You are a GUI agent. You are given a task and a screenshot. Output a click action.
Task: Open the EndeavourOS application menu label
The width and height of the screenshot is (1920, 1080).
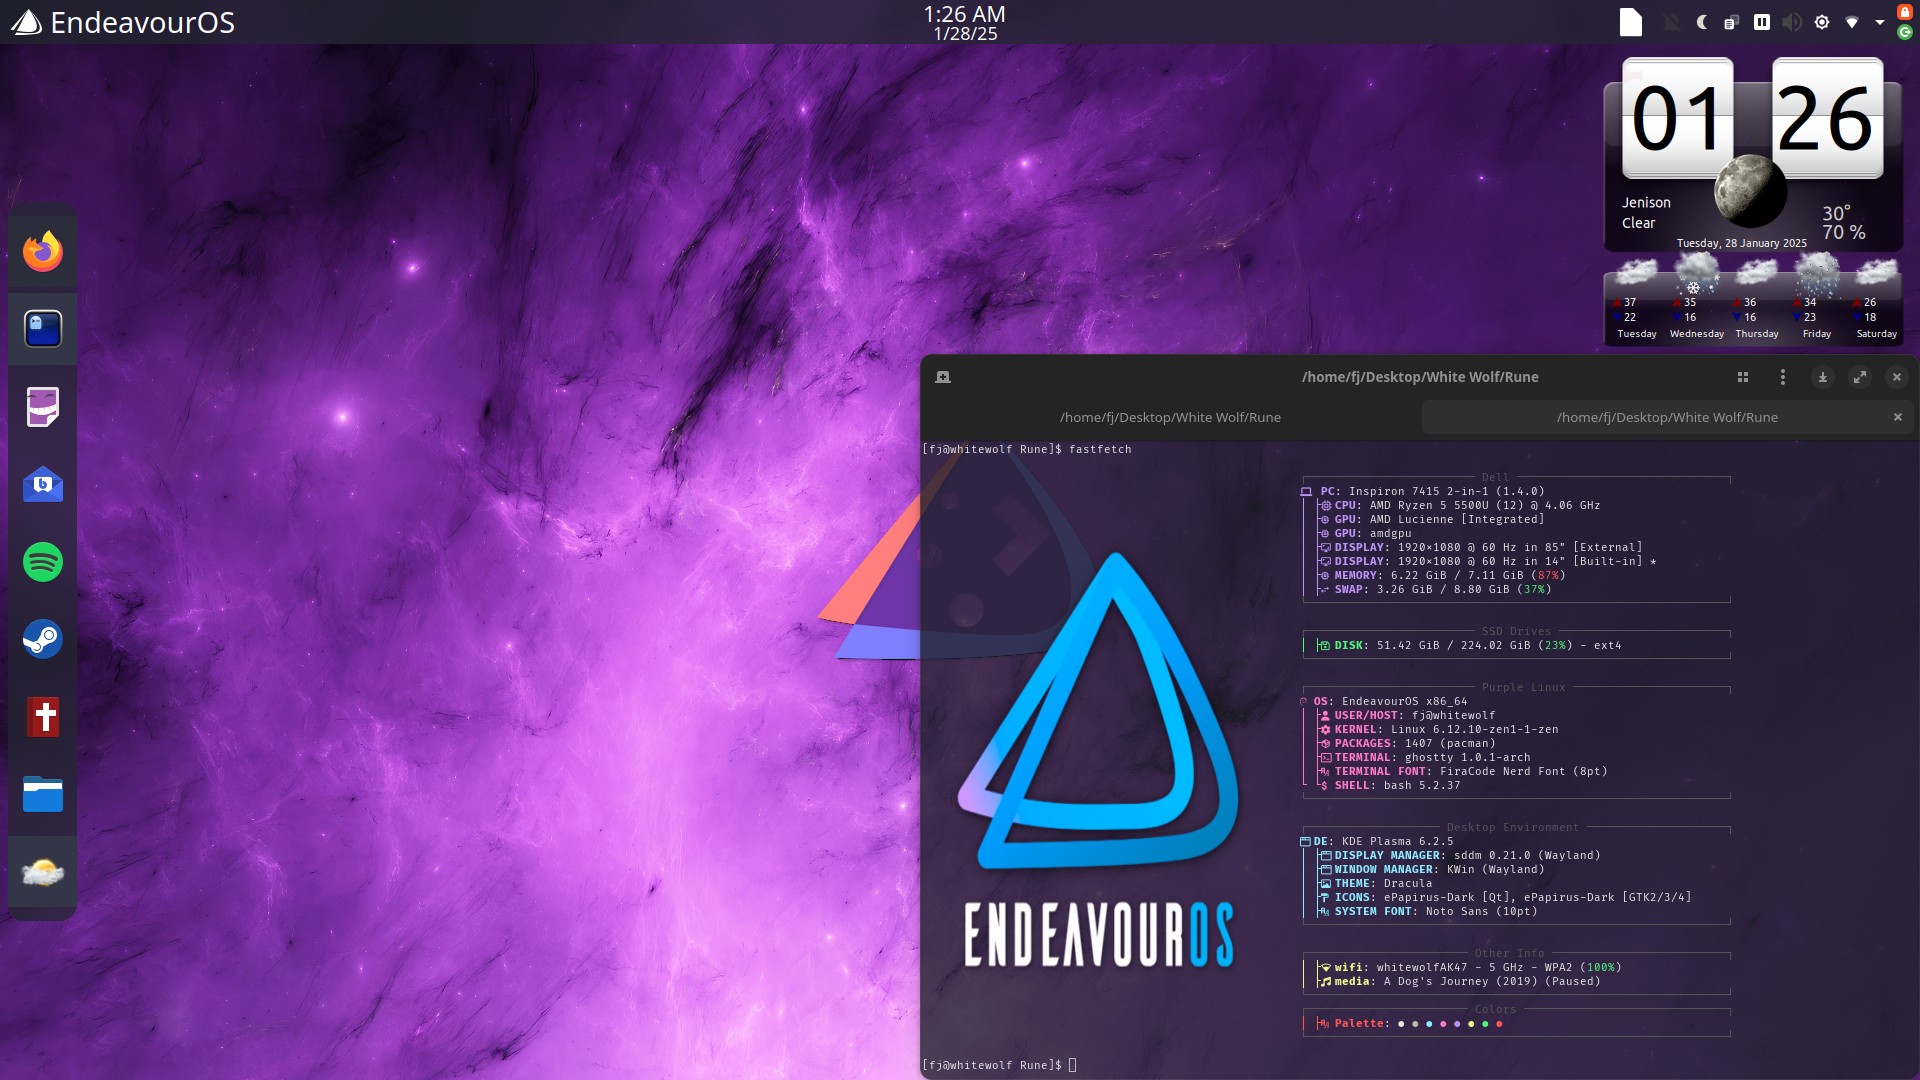[x=142, y=22]
